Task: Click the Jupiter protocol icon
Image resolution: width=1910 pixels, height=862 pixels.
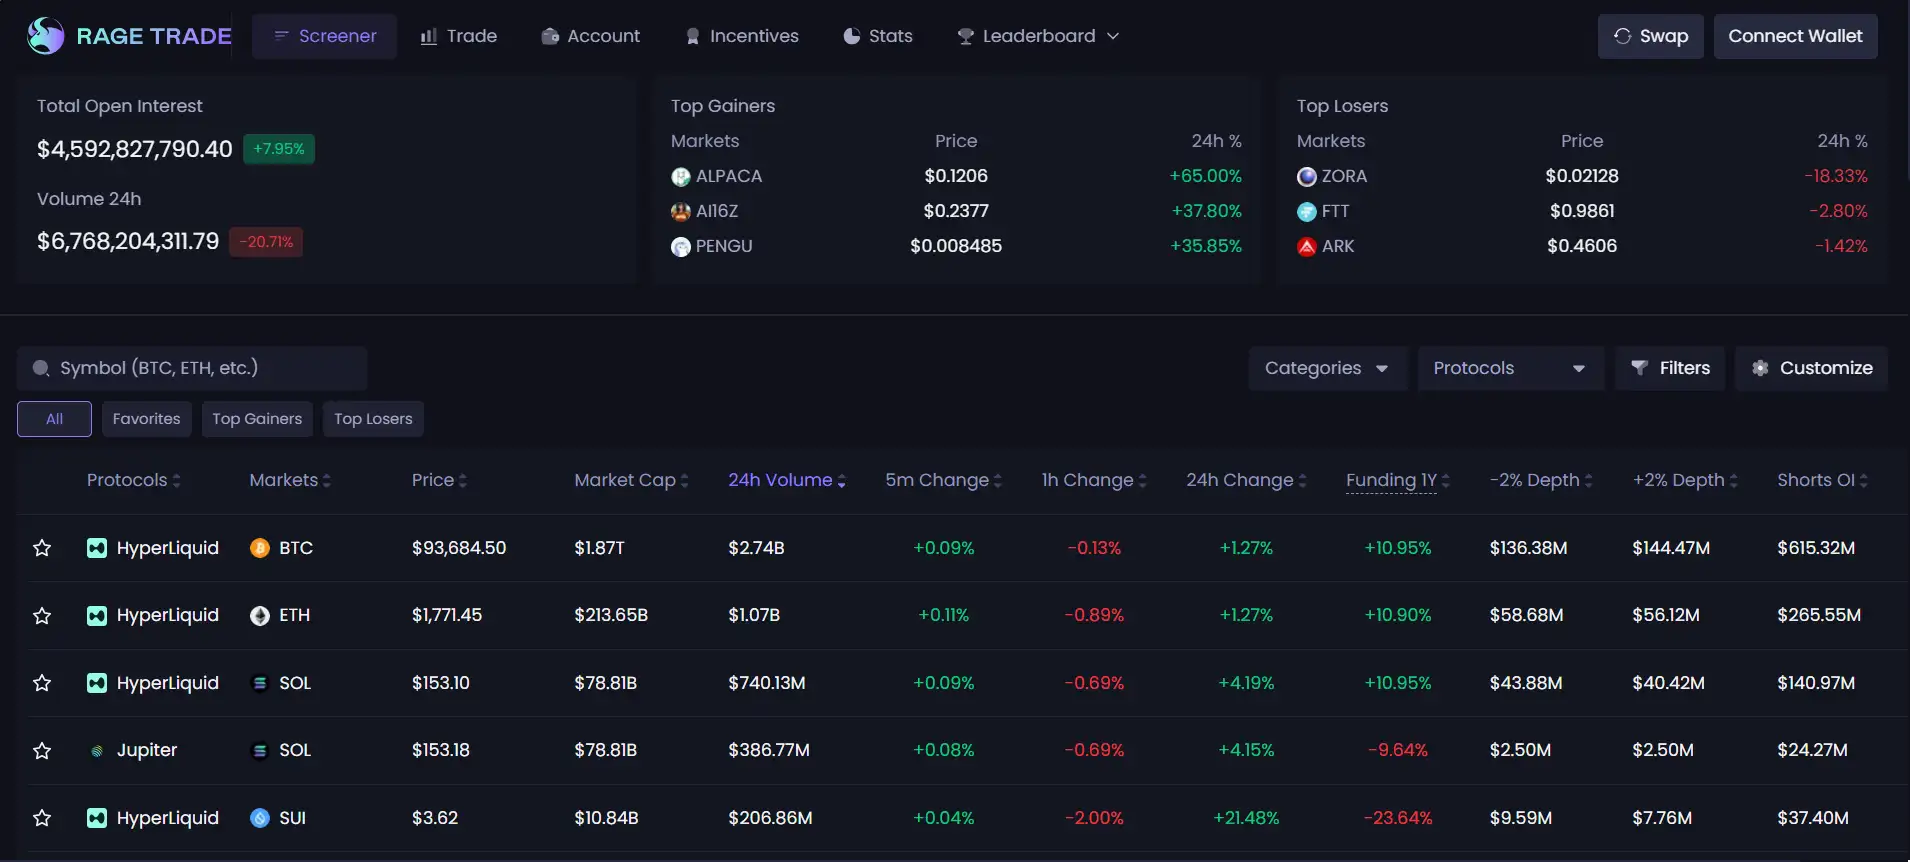Action: coord(97,751)
